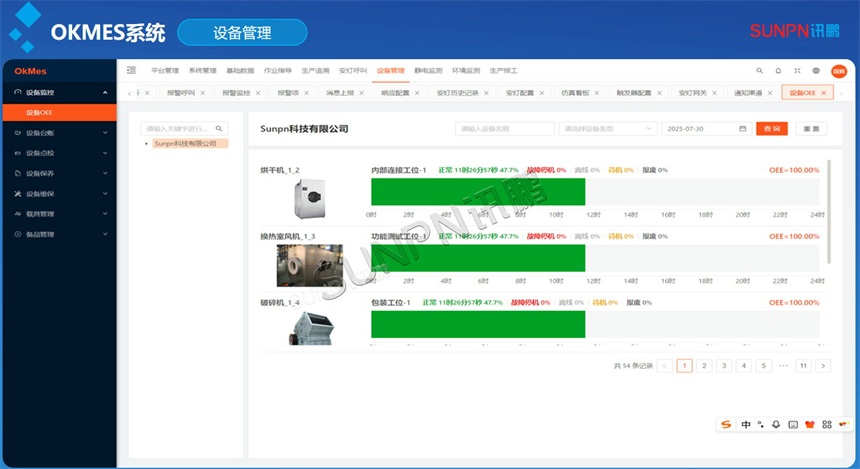Image resolution: width=860 pixels, height=469 pixels.
Task: Click the orange 查询 query button
Action: point(772,128)
